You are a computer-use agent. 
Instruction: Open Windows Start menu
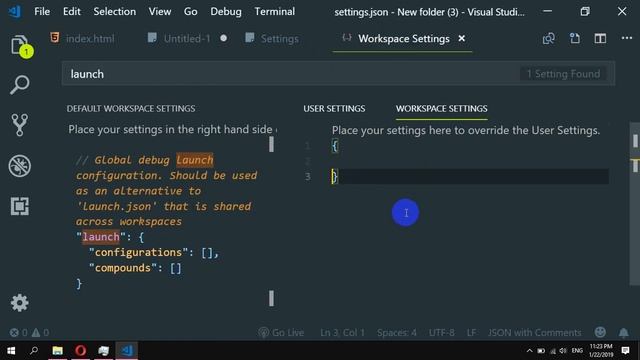coord(11,351)
